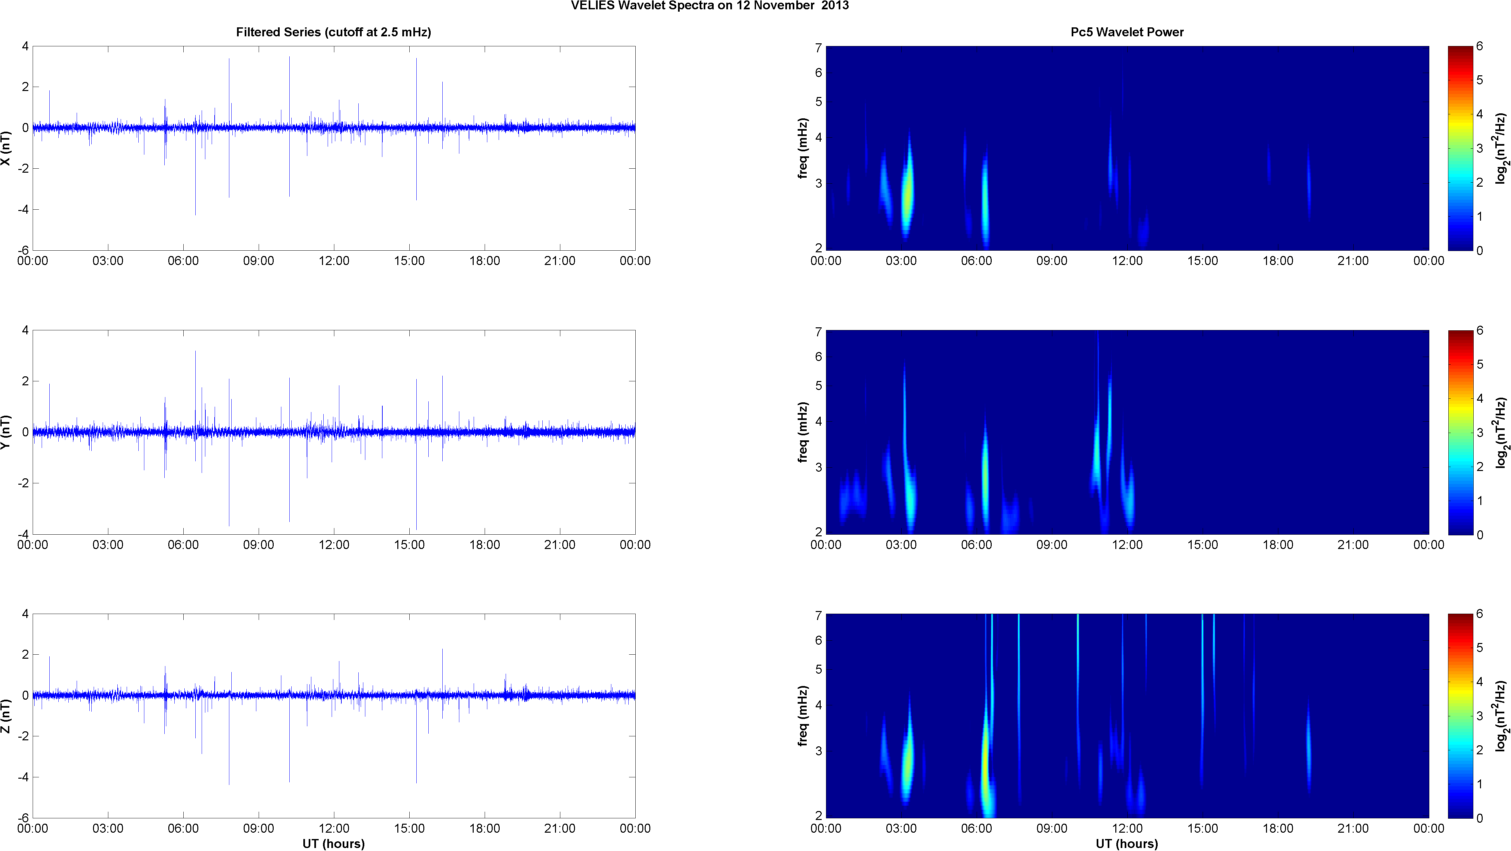The height and width of the screenshot is (851, 1511).
Task: Click 'log2(nT²/Hz)' label beside bottom color bar
Action: (1501, 716)
